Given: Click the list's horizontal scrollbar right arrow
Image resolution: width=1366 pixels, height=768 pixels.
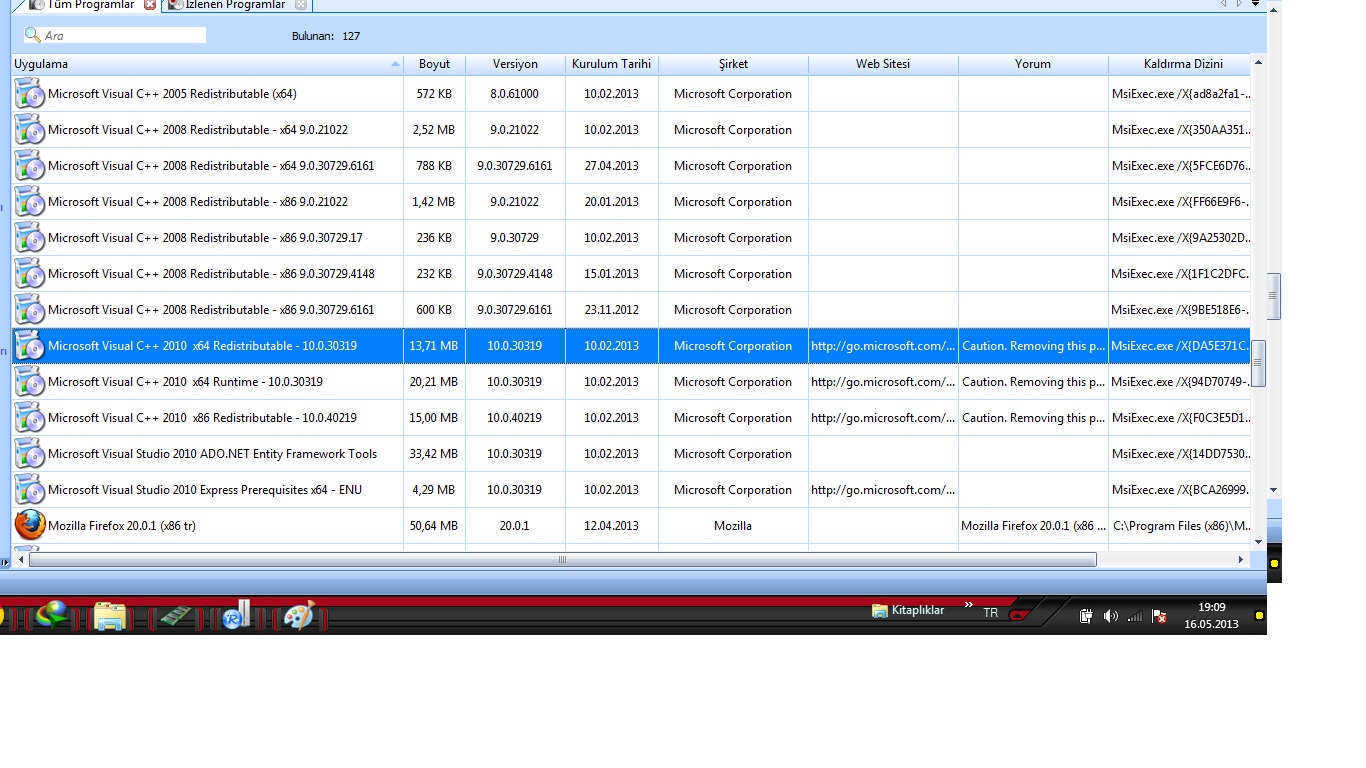Looking at the screenshot, I should coord(1242,560).
